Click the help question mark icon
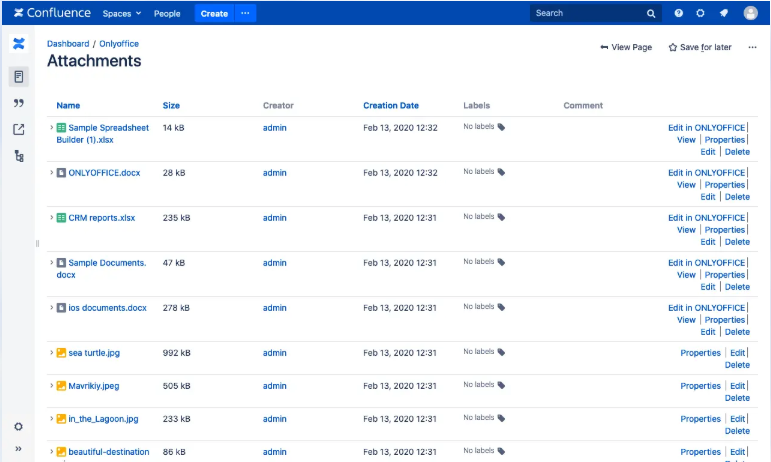 (679, 13)
